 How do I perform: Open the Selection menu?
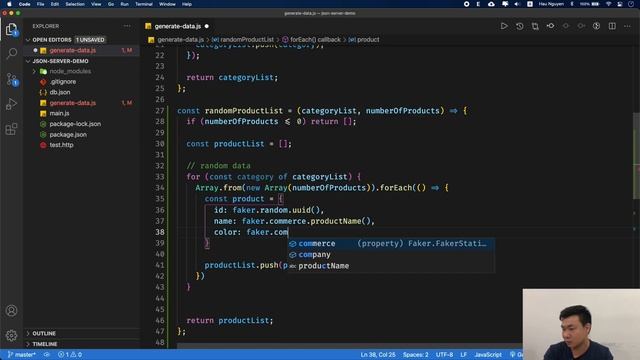click(x=75, y=4)
